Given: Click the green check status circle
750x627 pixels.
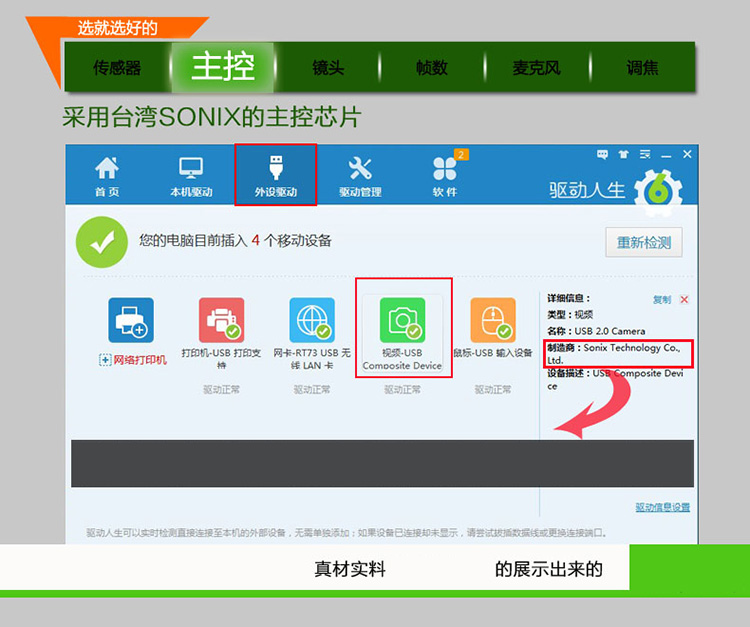Looking at the screenshot, I should click(x=101, y=242).
